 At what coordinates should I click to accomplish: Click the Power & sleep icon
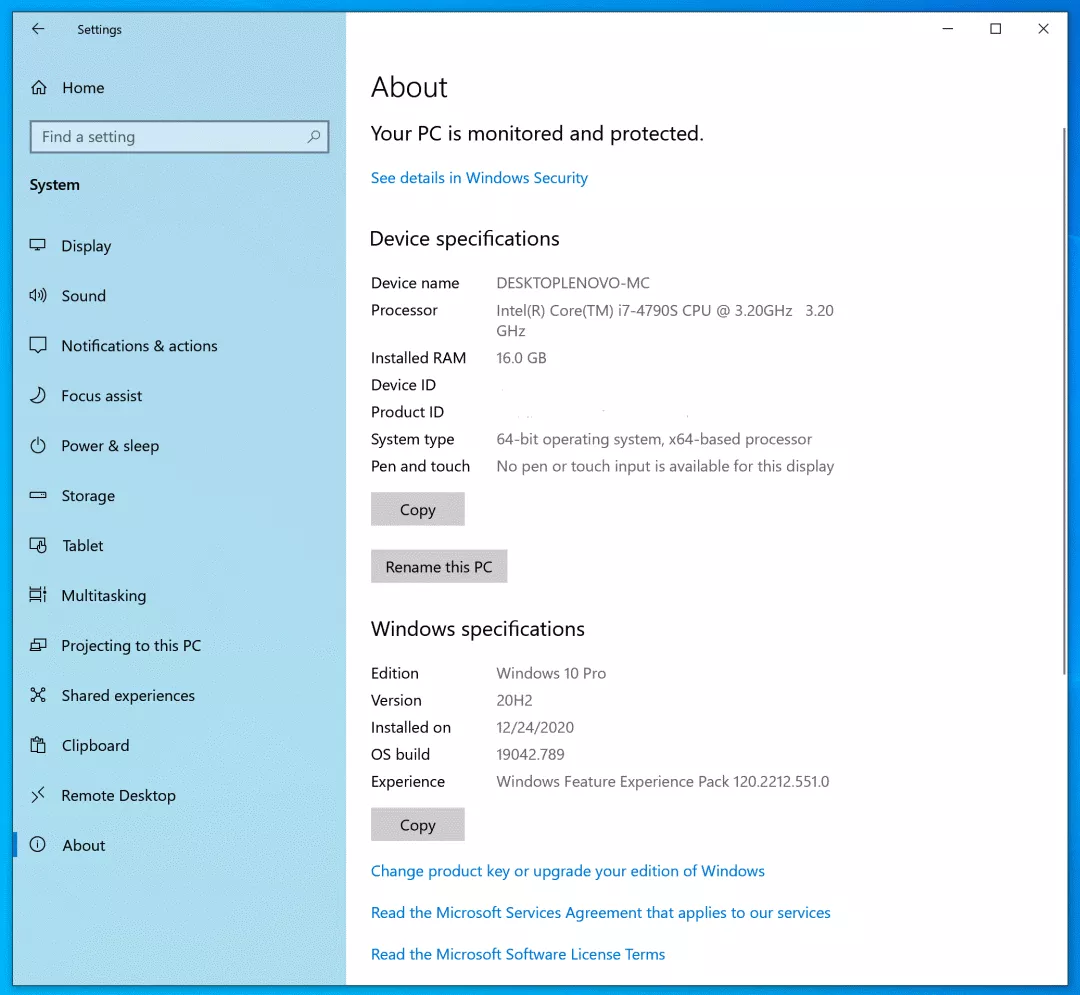[x=38, y=446]
